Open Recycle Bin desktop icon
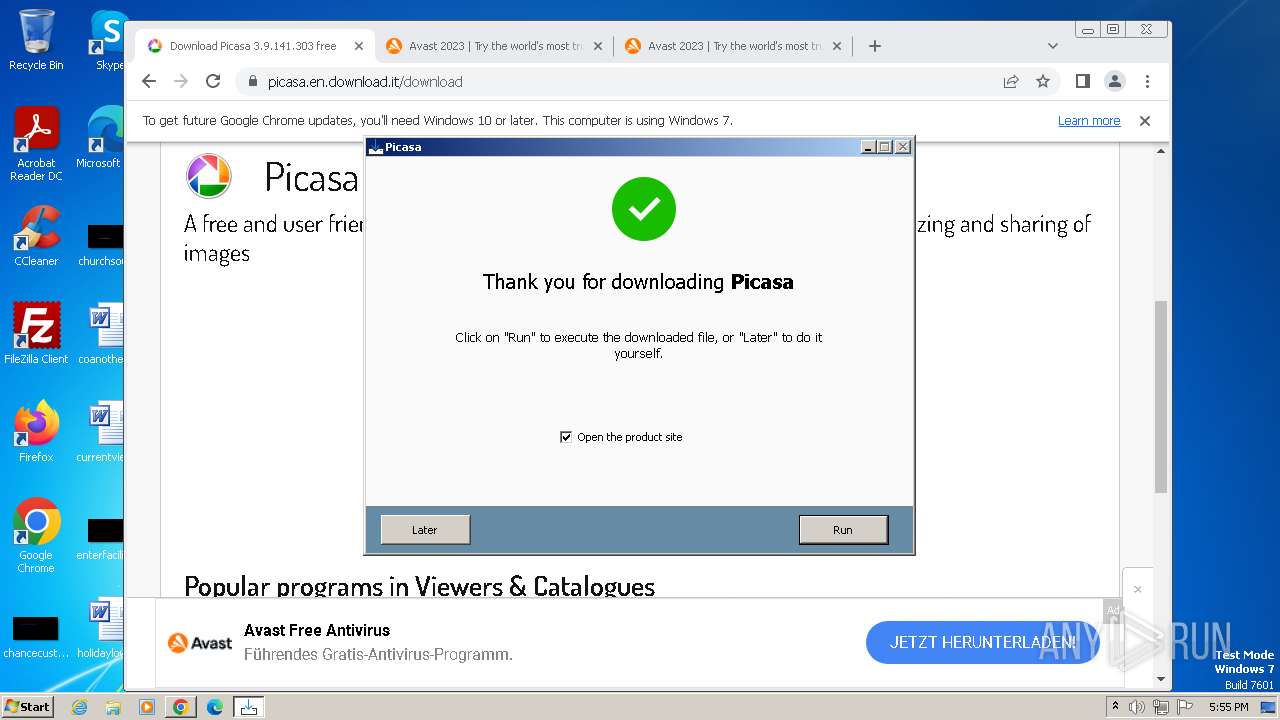1280x720 pixels. (36, 40)
